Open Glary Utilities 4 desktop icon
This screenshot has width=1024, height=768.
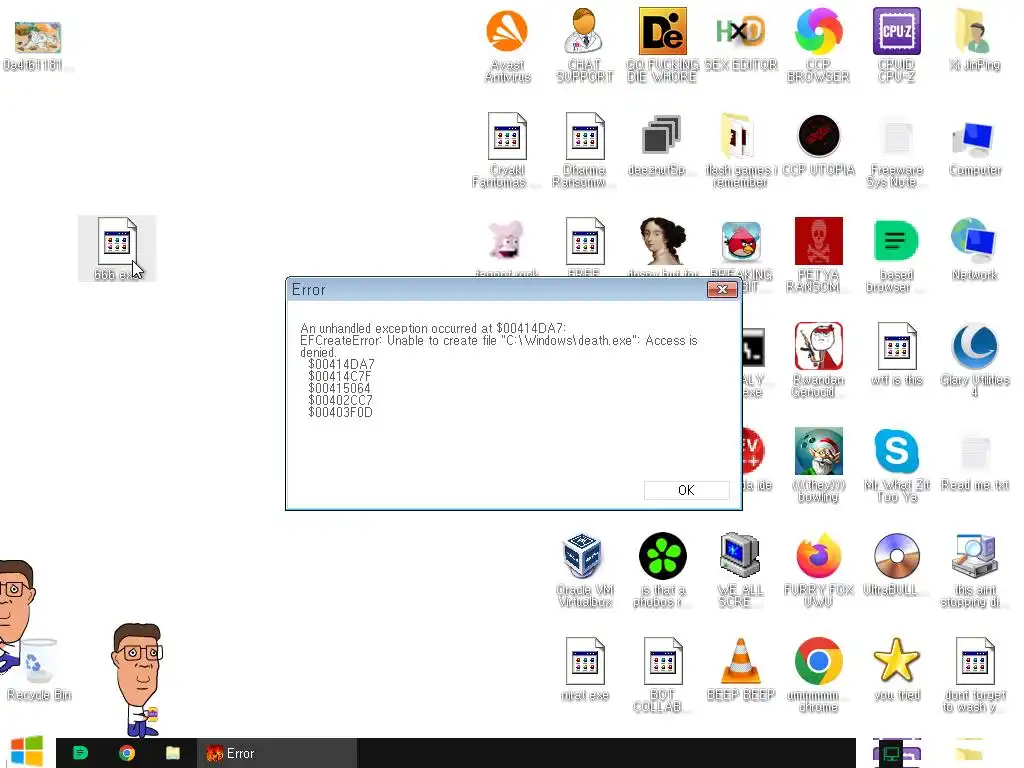pos(974,360)
